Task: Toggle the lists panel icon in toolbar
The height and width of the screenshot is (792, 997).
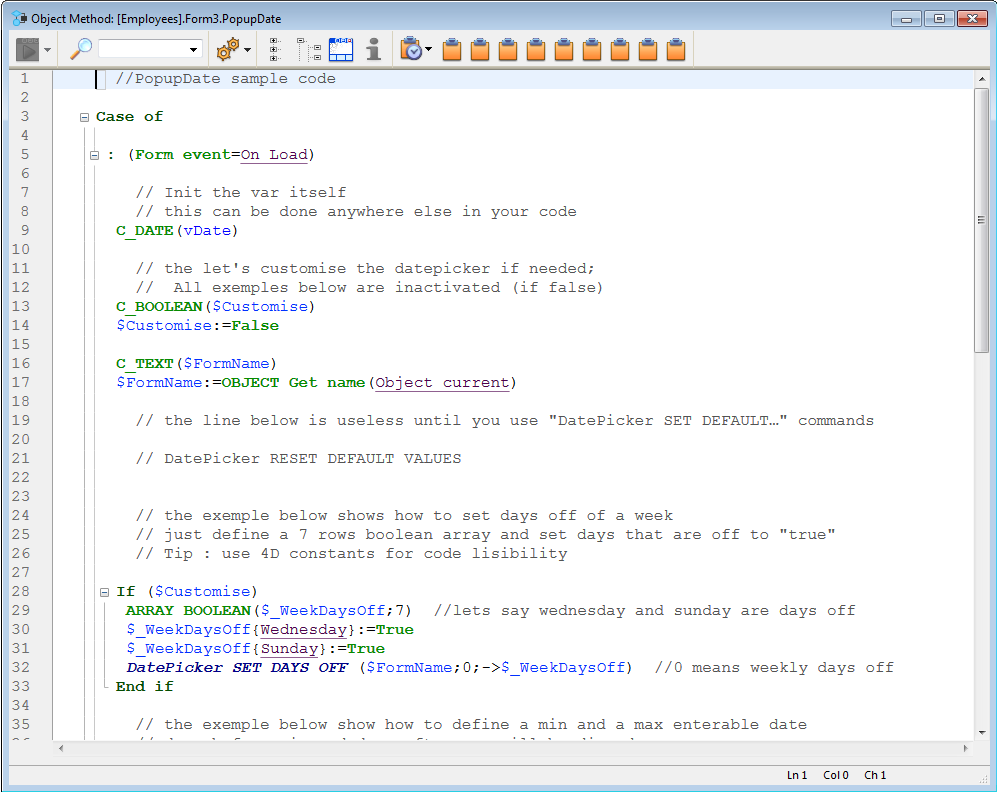Action: pos(341,49)
